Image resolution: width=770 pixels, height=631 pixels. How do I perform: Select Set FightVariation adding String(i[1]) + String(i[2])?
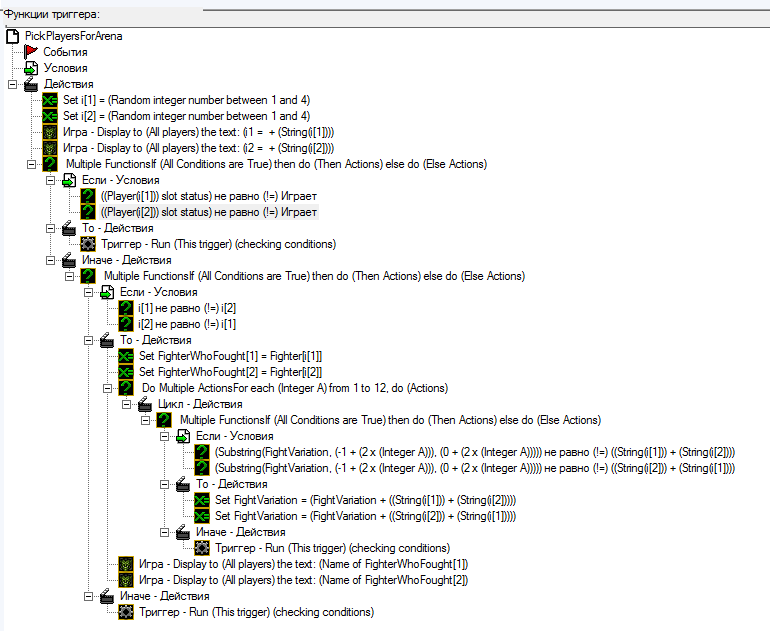(365, 500)
